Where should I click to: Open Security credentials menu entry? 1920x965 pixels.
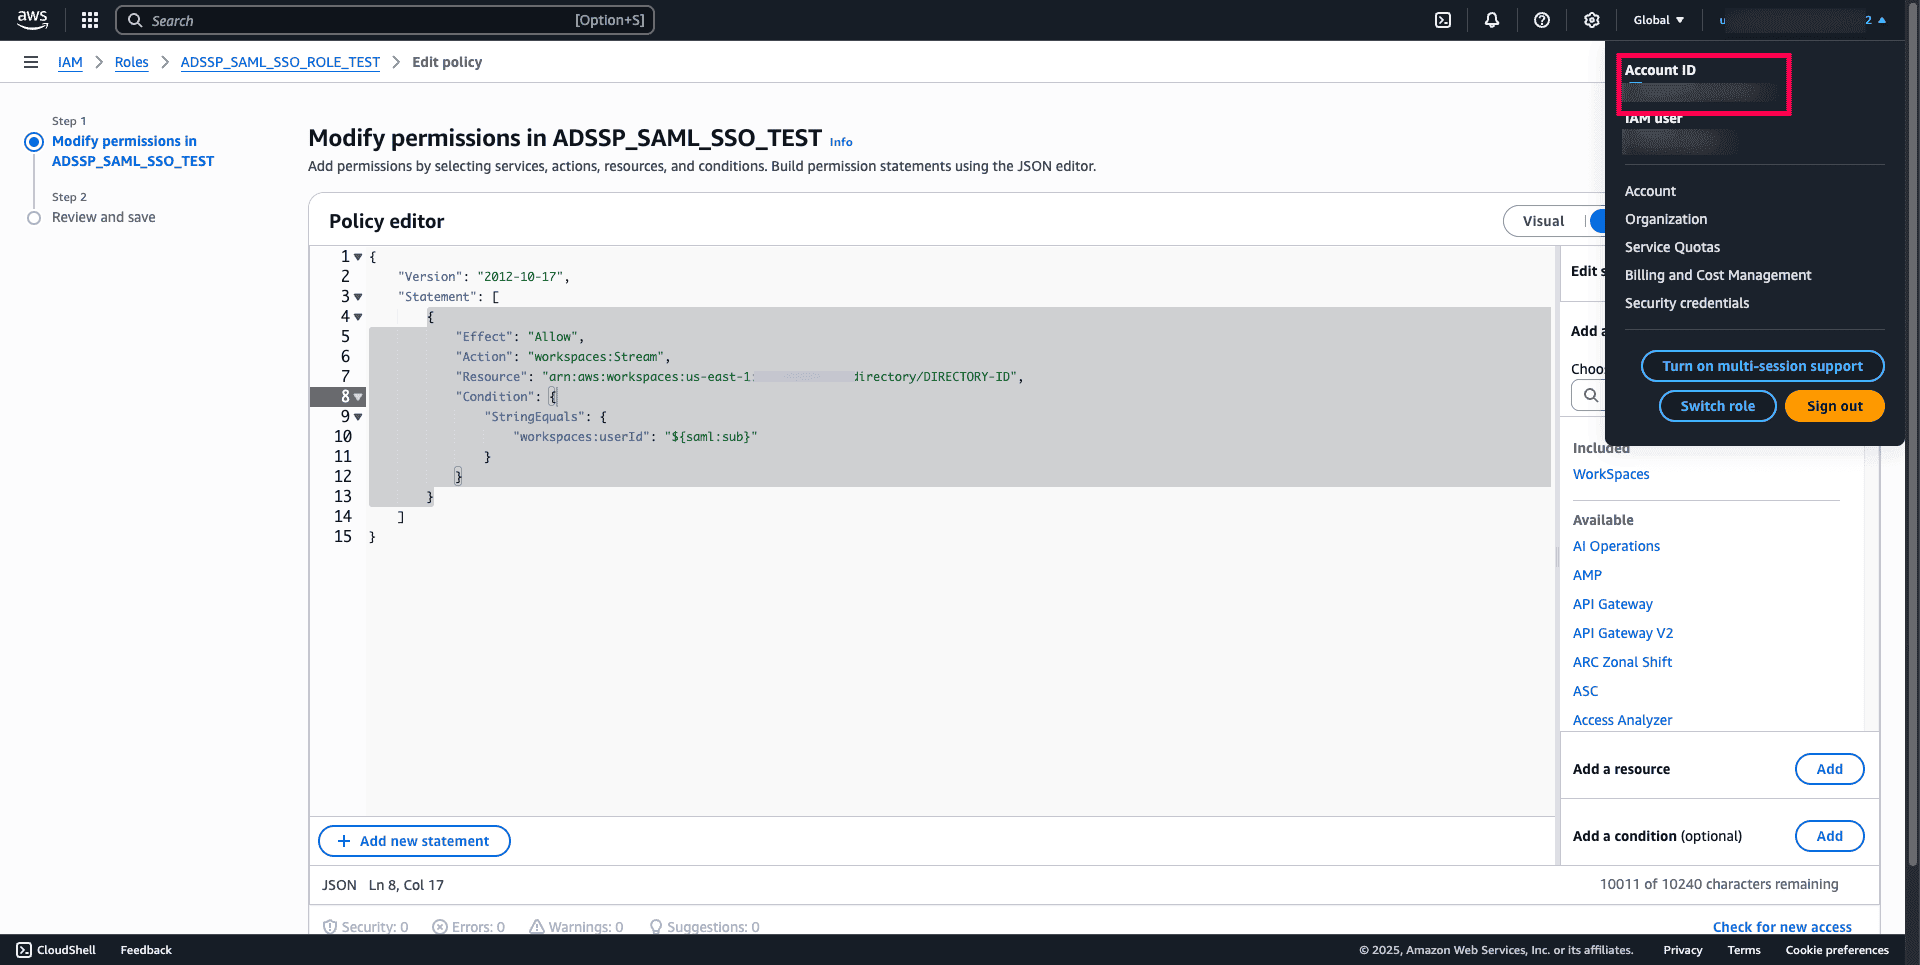1687,303
